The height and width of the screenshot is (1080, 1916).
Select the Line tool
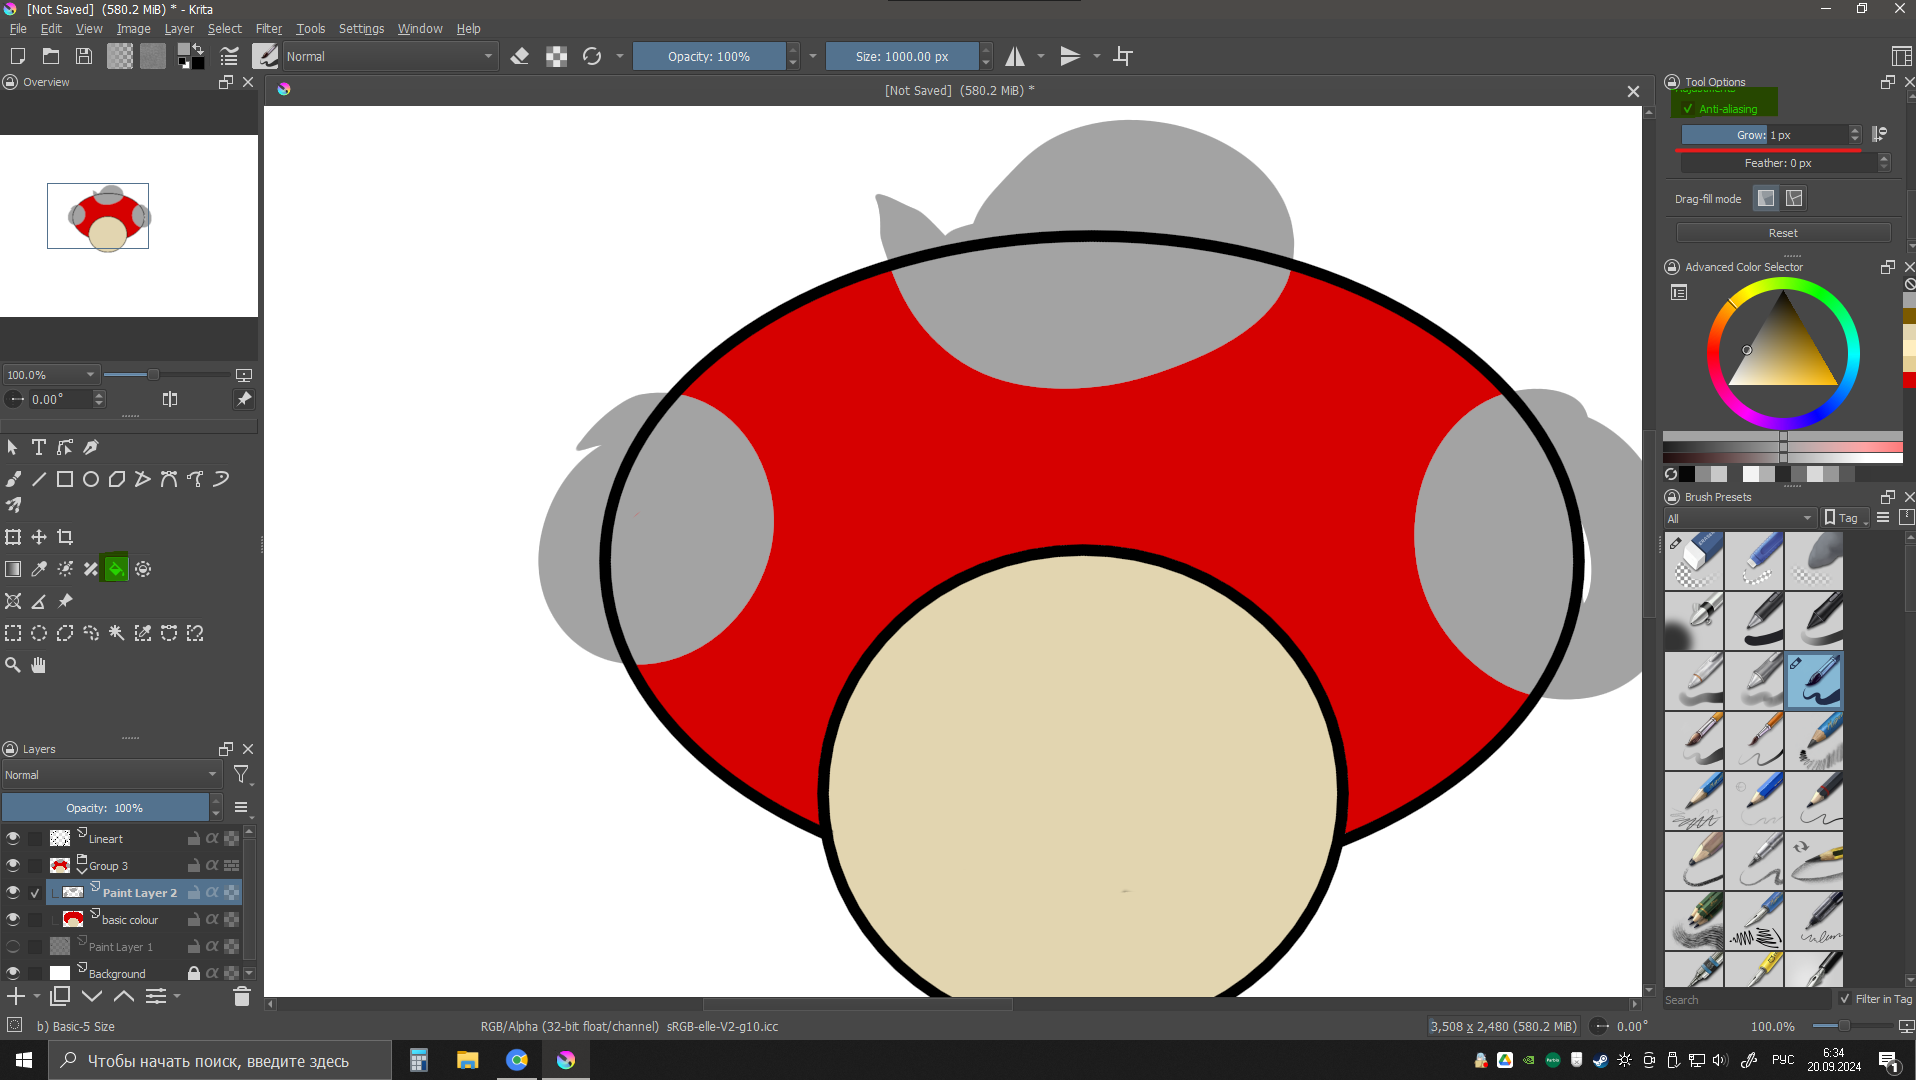click(x=39, y=479)
